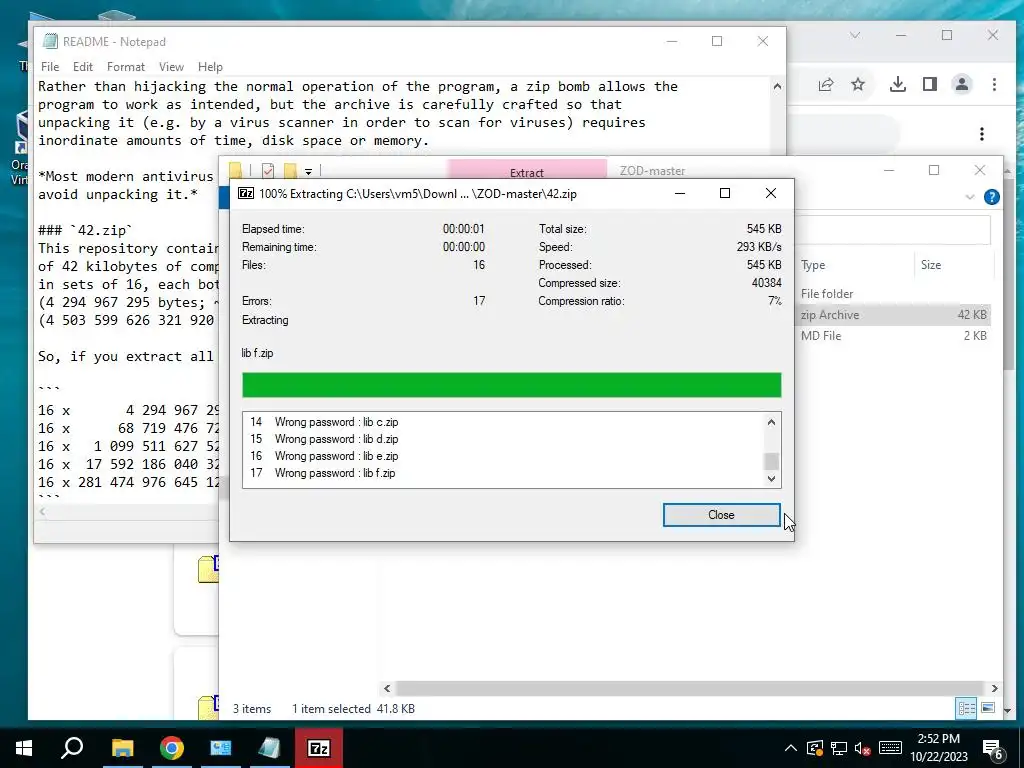Screen dimensions: 1024x768
Task: Click the Notepad taskbar icon
Action: 269,748
